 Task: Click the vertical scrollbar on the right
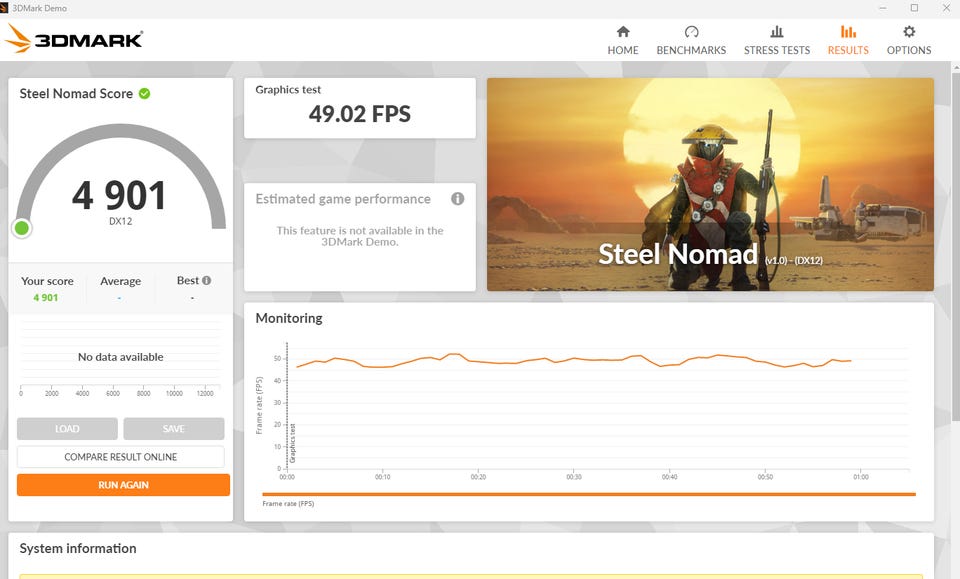955,245
